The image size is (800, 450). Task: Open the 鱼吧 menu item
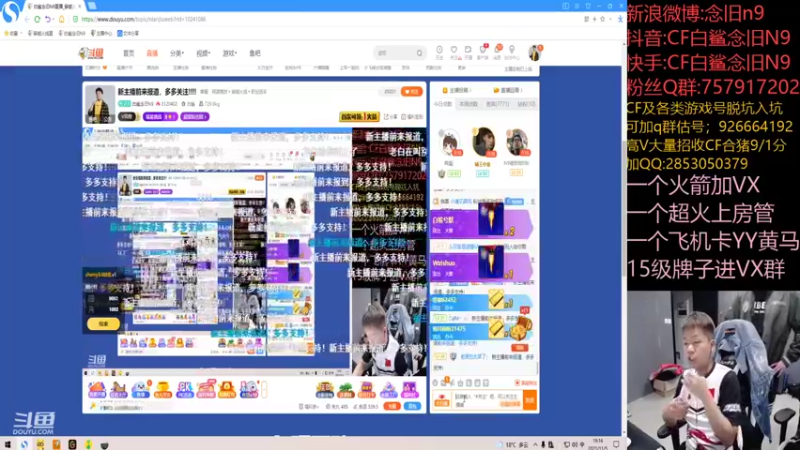coord(255,53)
